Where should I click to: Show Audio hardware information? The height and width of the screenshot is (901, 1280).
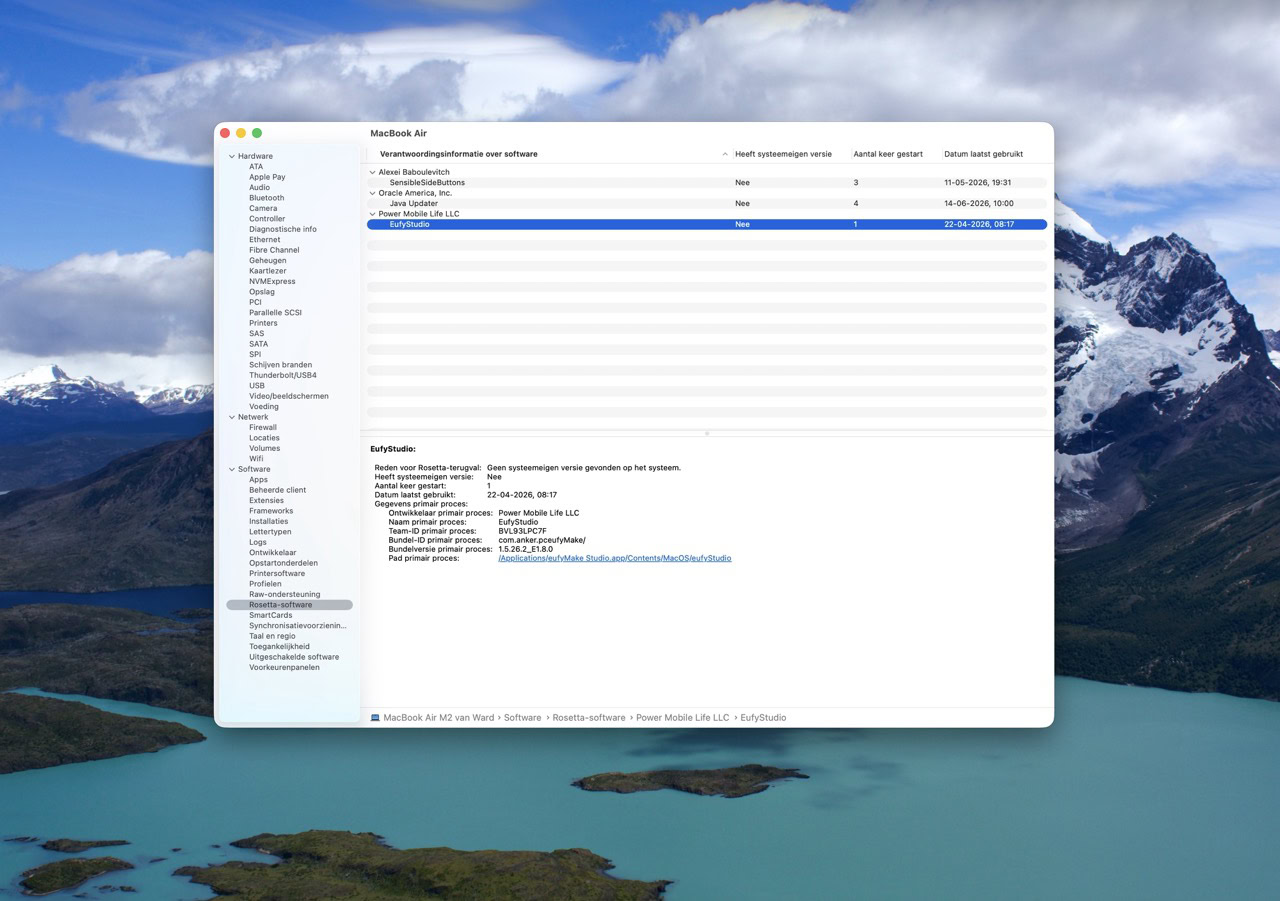pyautogui.click(x=260, y=188)
